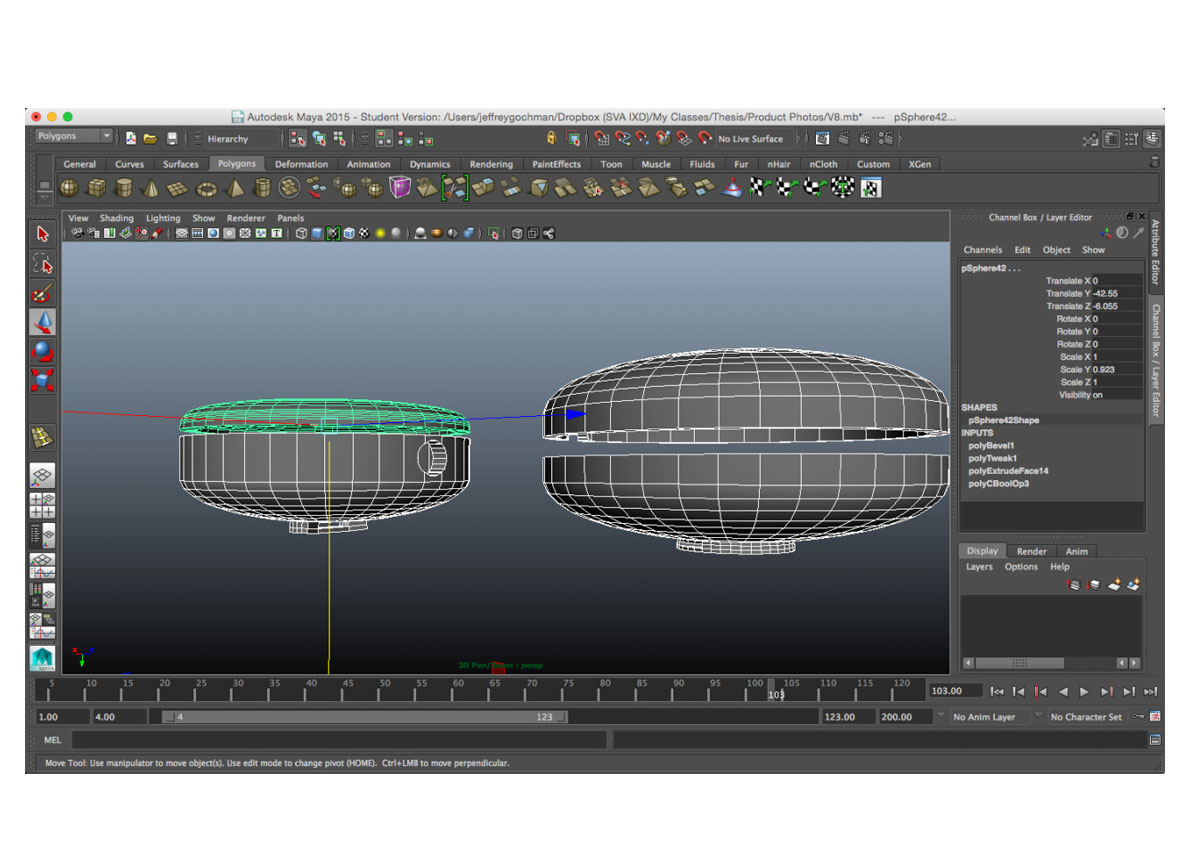
Task: Create a polygon sphere from the shelf
Action: (69, 187)
